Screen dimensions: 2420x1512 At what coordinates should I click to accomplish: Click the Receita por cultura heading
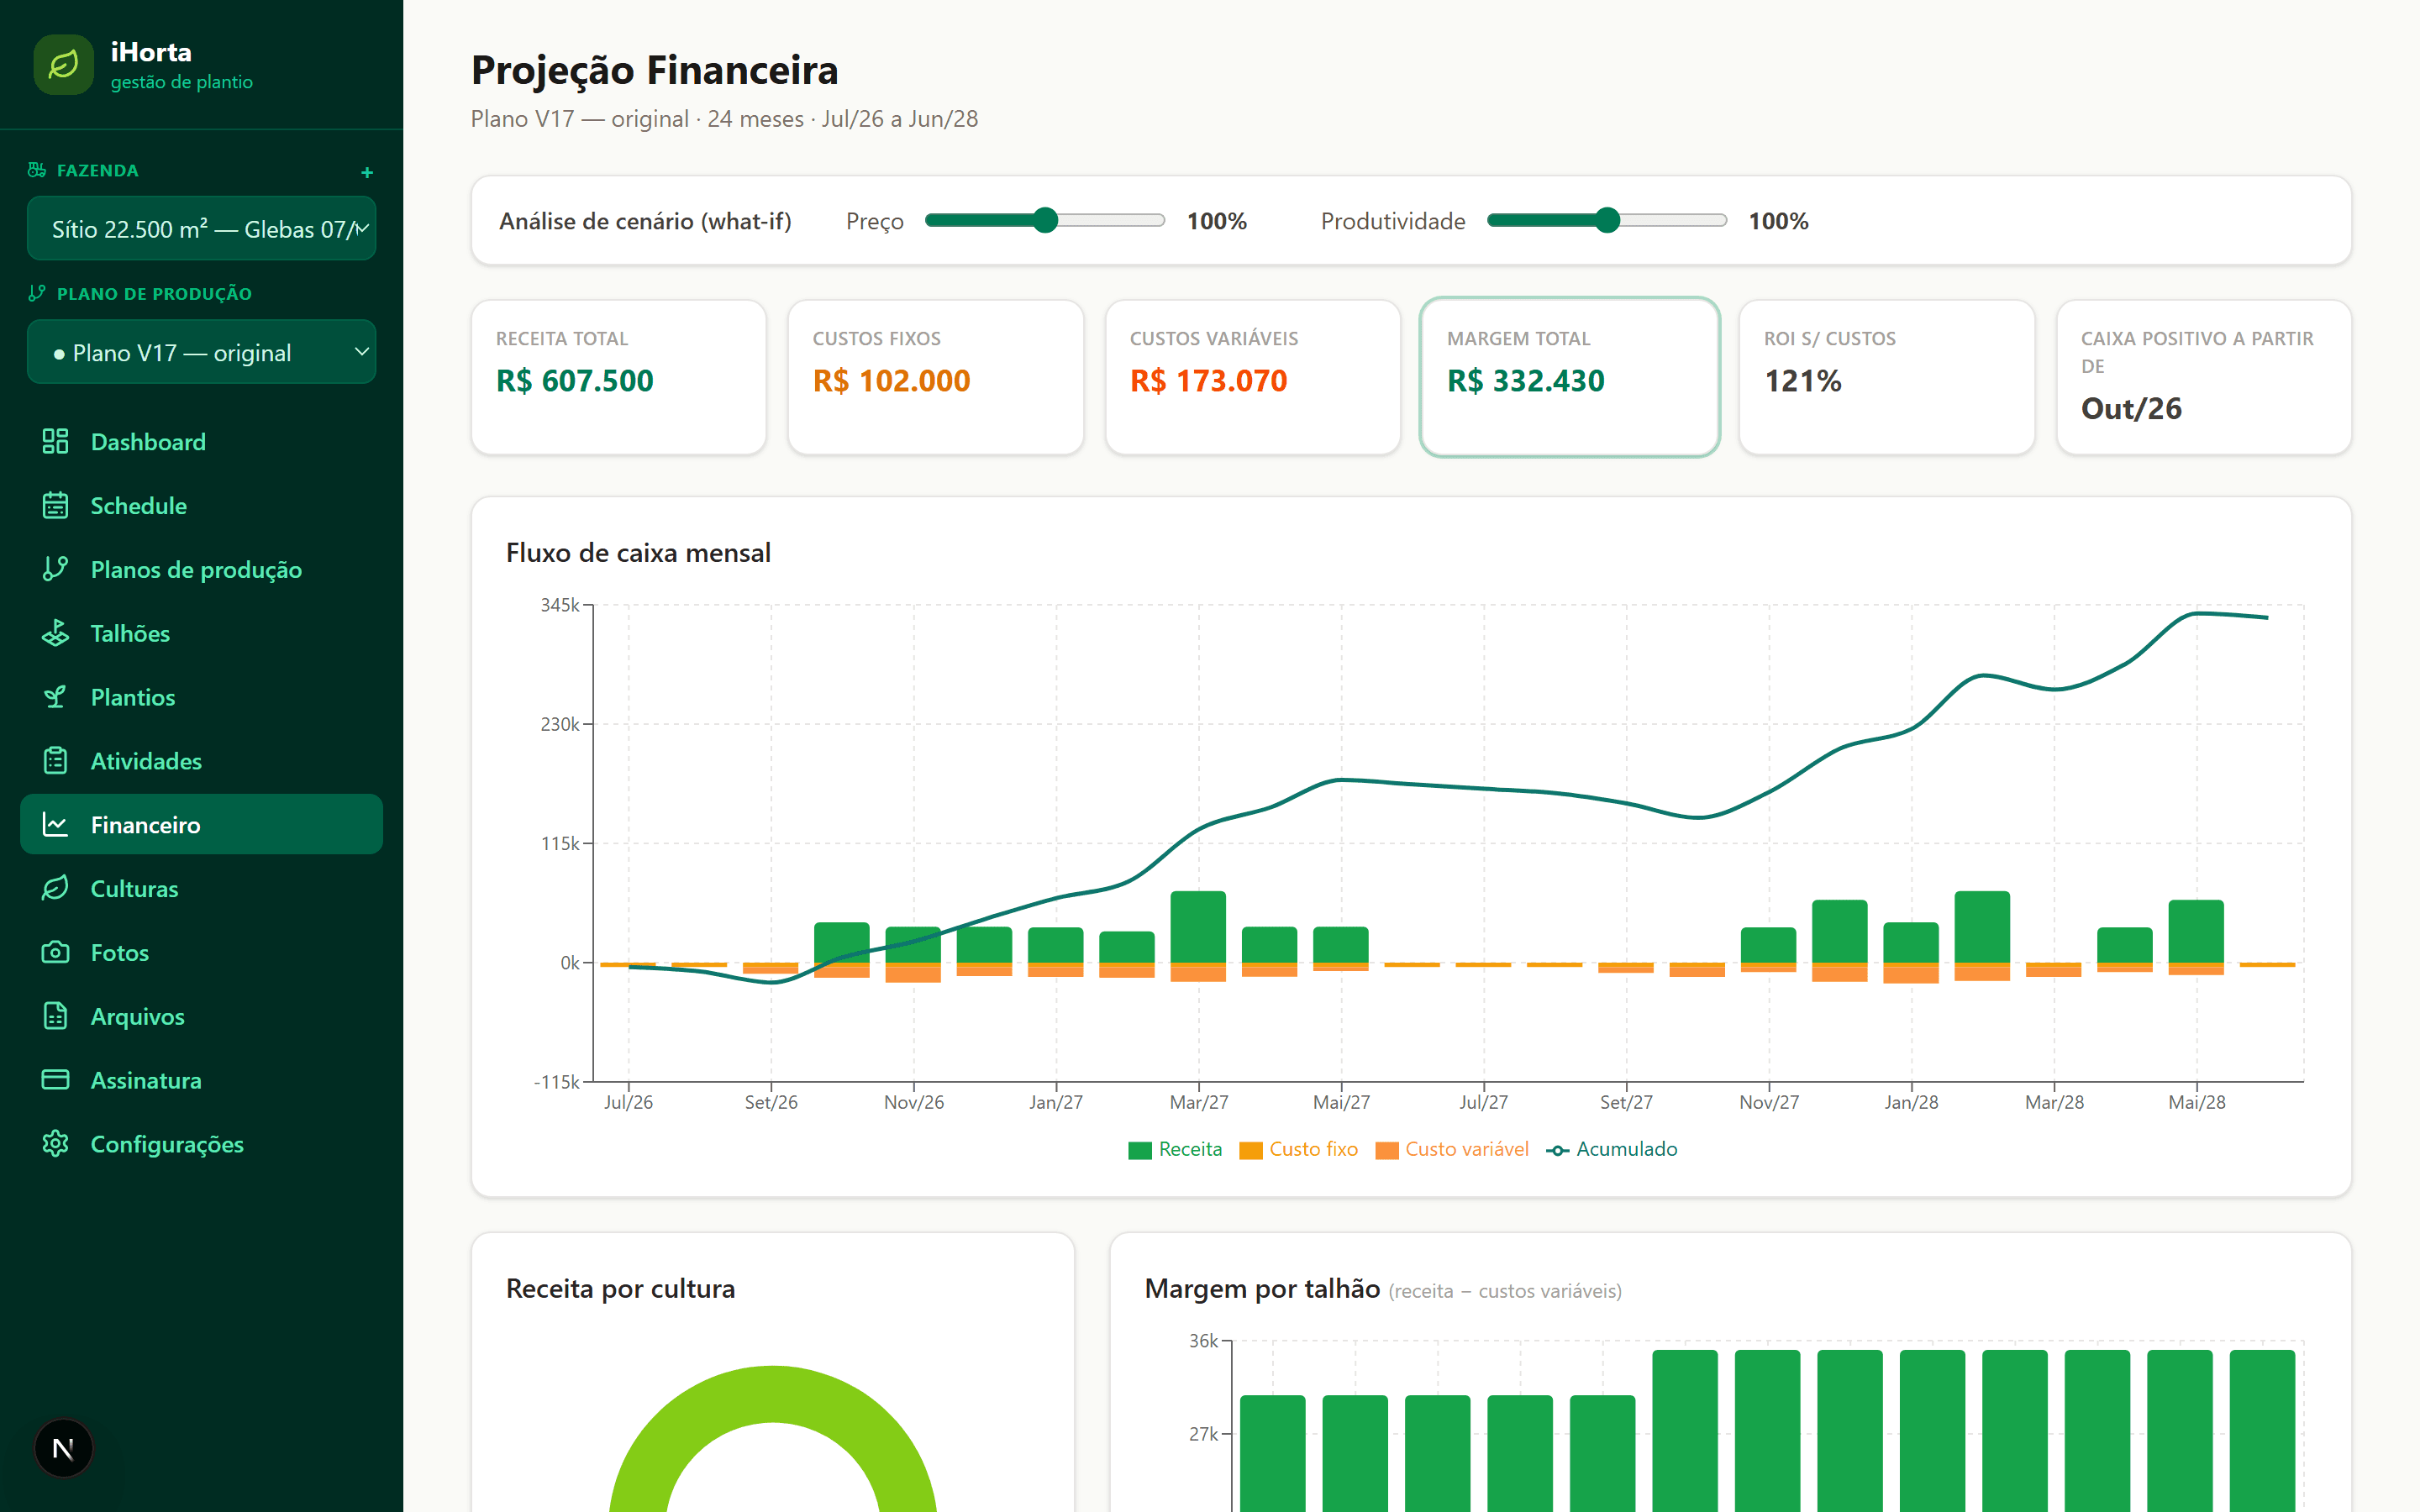click(620, 1289)
